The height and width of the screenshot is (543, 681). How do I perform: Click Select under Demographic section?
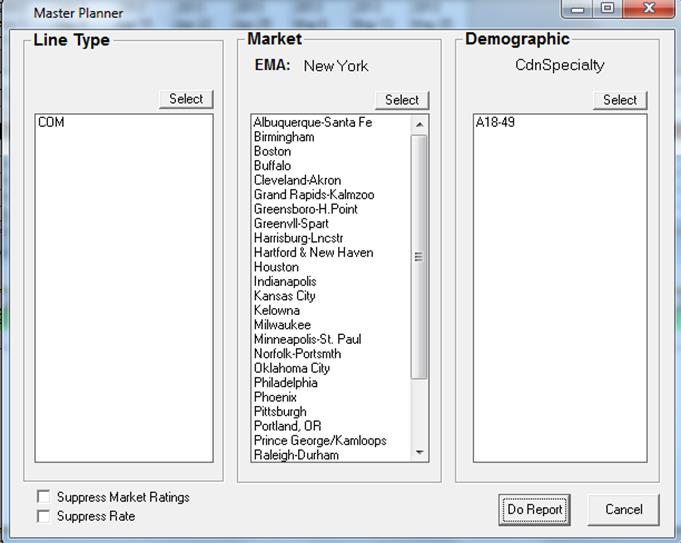619,100
